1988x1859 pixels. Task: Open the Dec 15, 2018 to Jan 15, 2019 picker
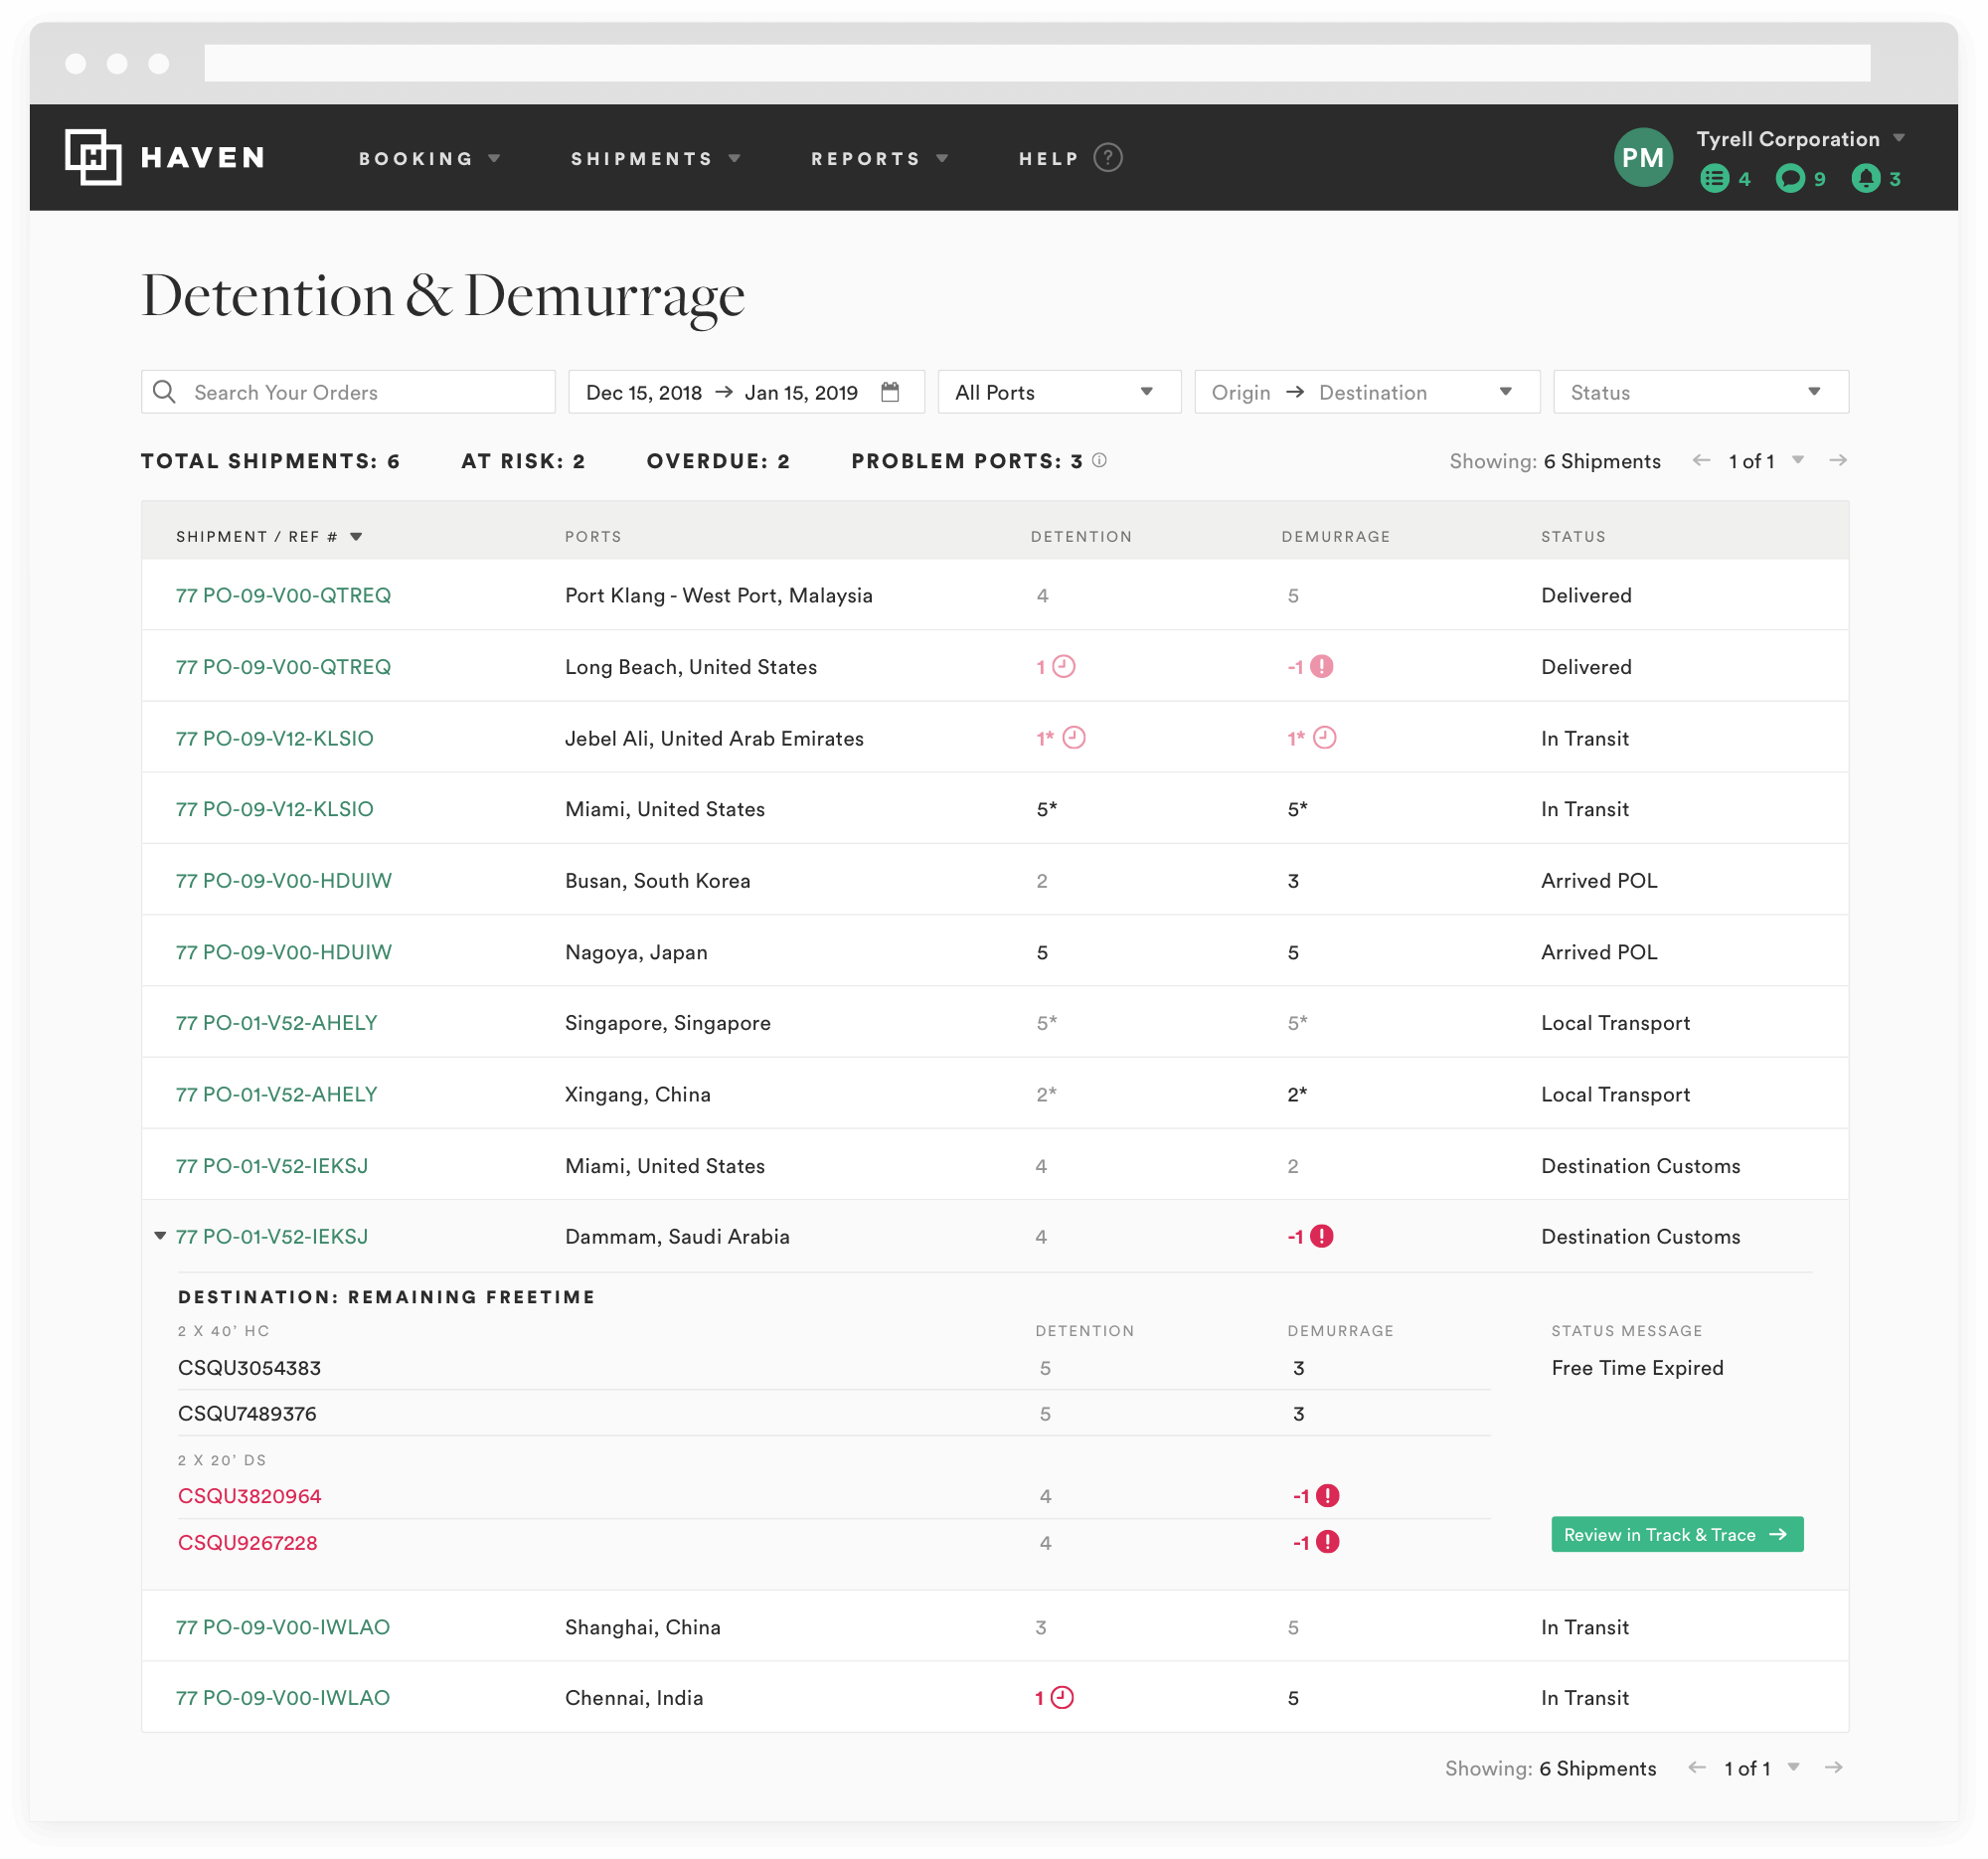click(746, 392)
